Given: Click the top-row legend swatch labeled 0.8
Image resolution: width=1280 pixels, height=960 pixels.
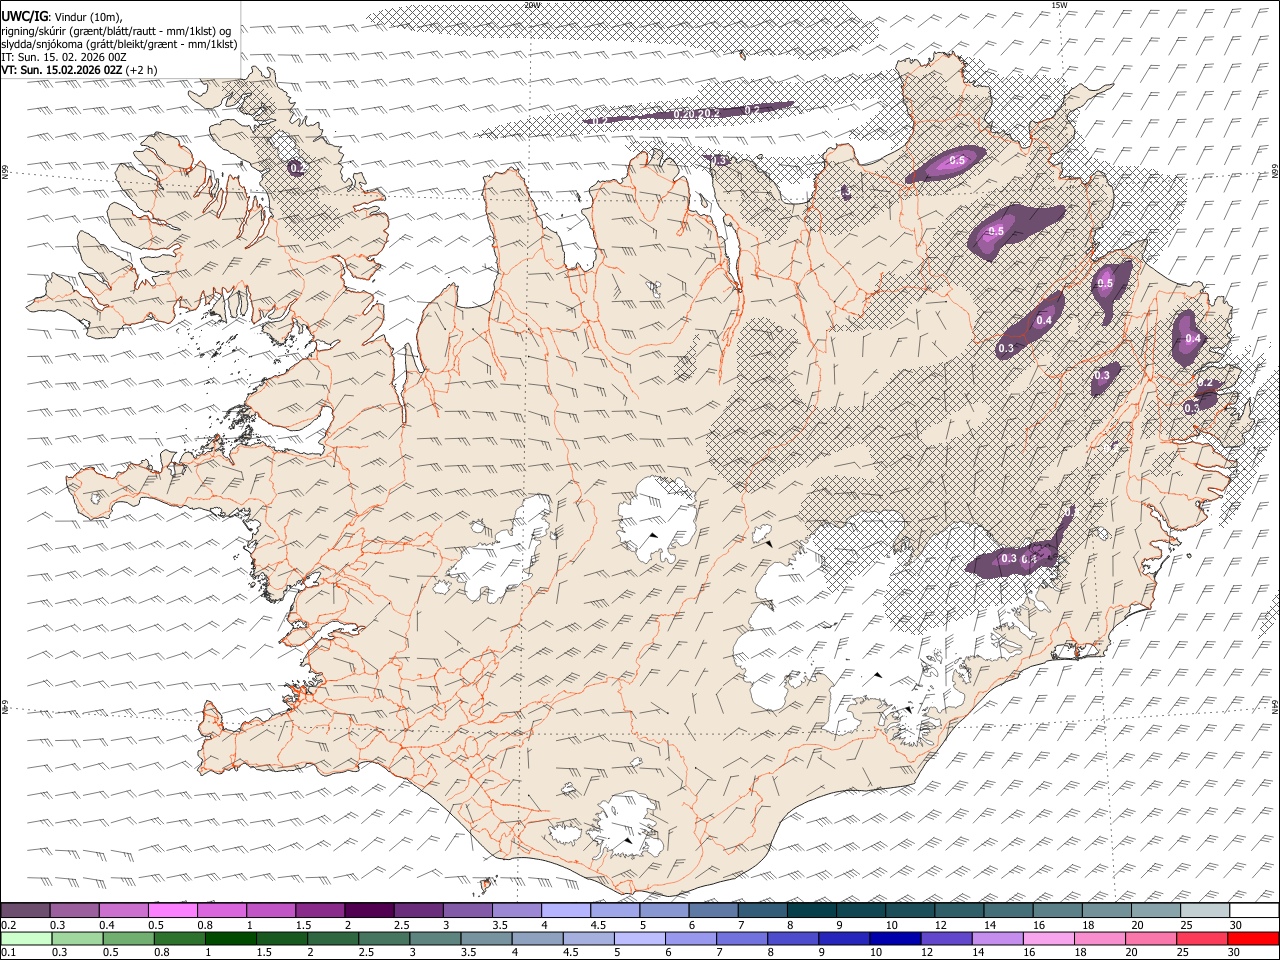Looking at the screenshot, I should (x=222, y=911).
